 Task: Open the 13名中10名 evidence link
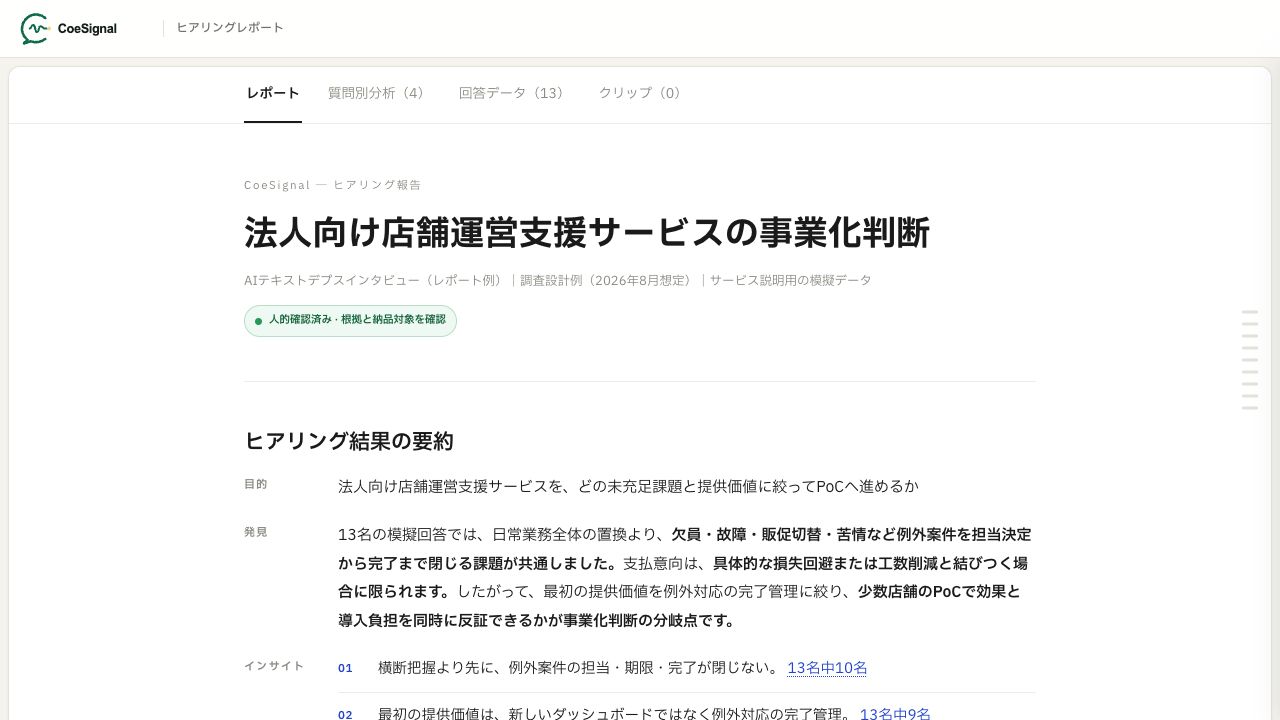tap(827, 668)
